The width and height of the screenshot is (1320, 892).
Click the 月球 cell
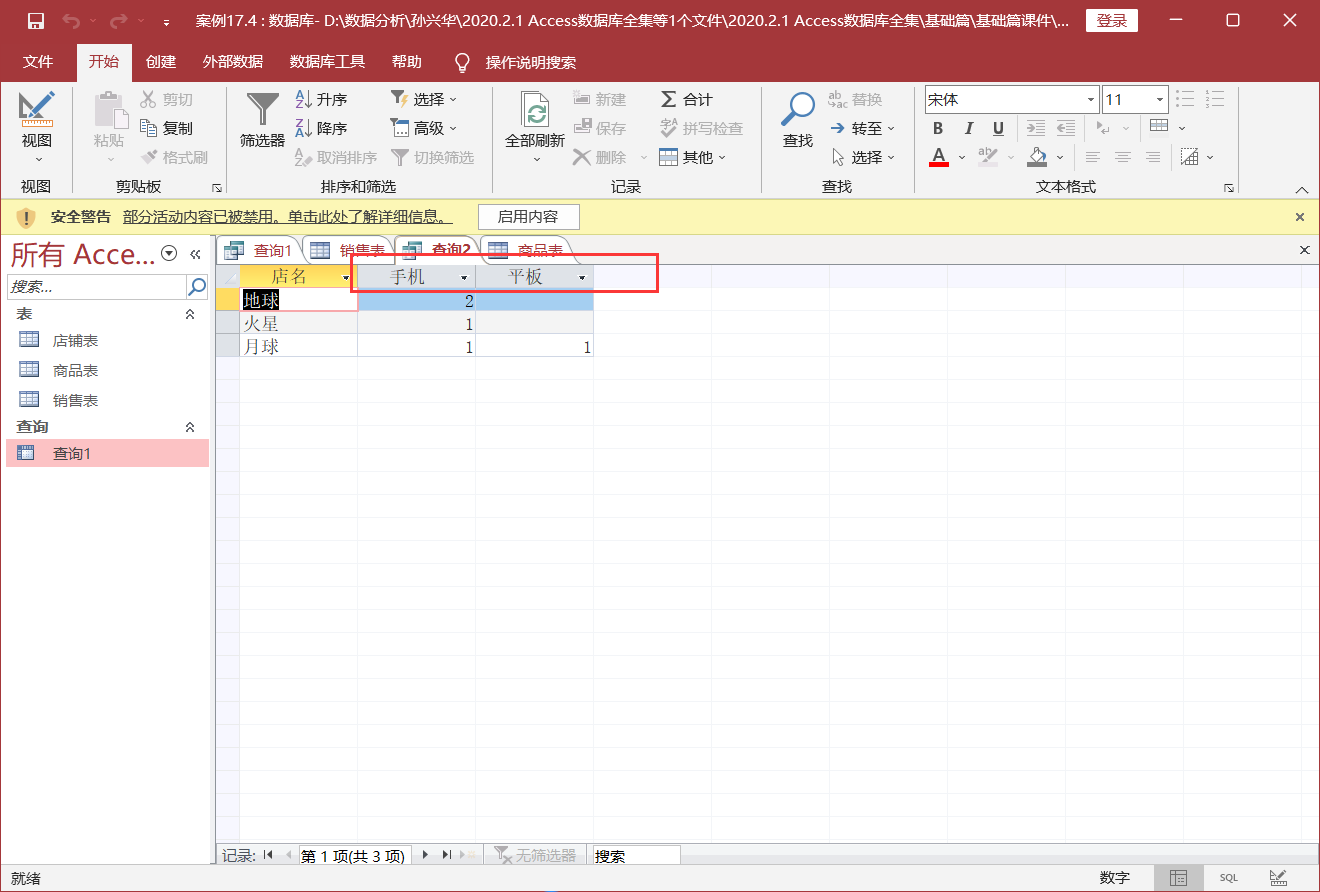click(298, 346)
